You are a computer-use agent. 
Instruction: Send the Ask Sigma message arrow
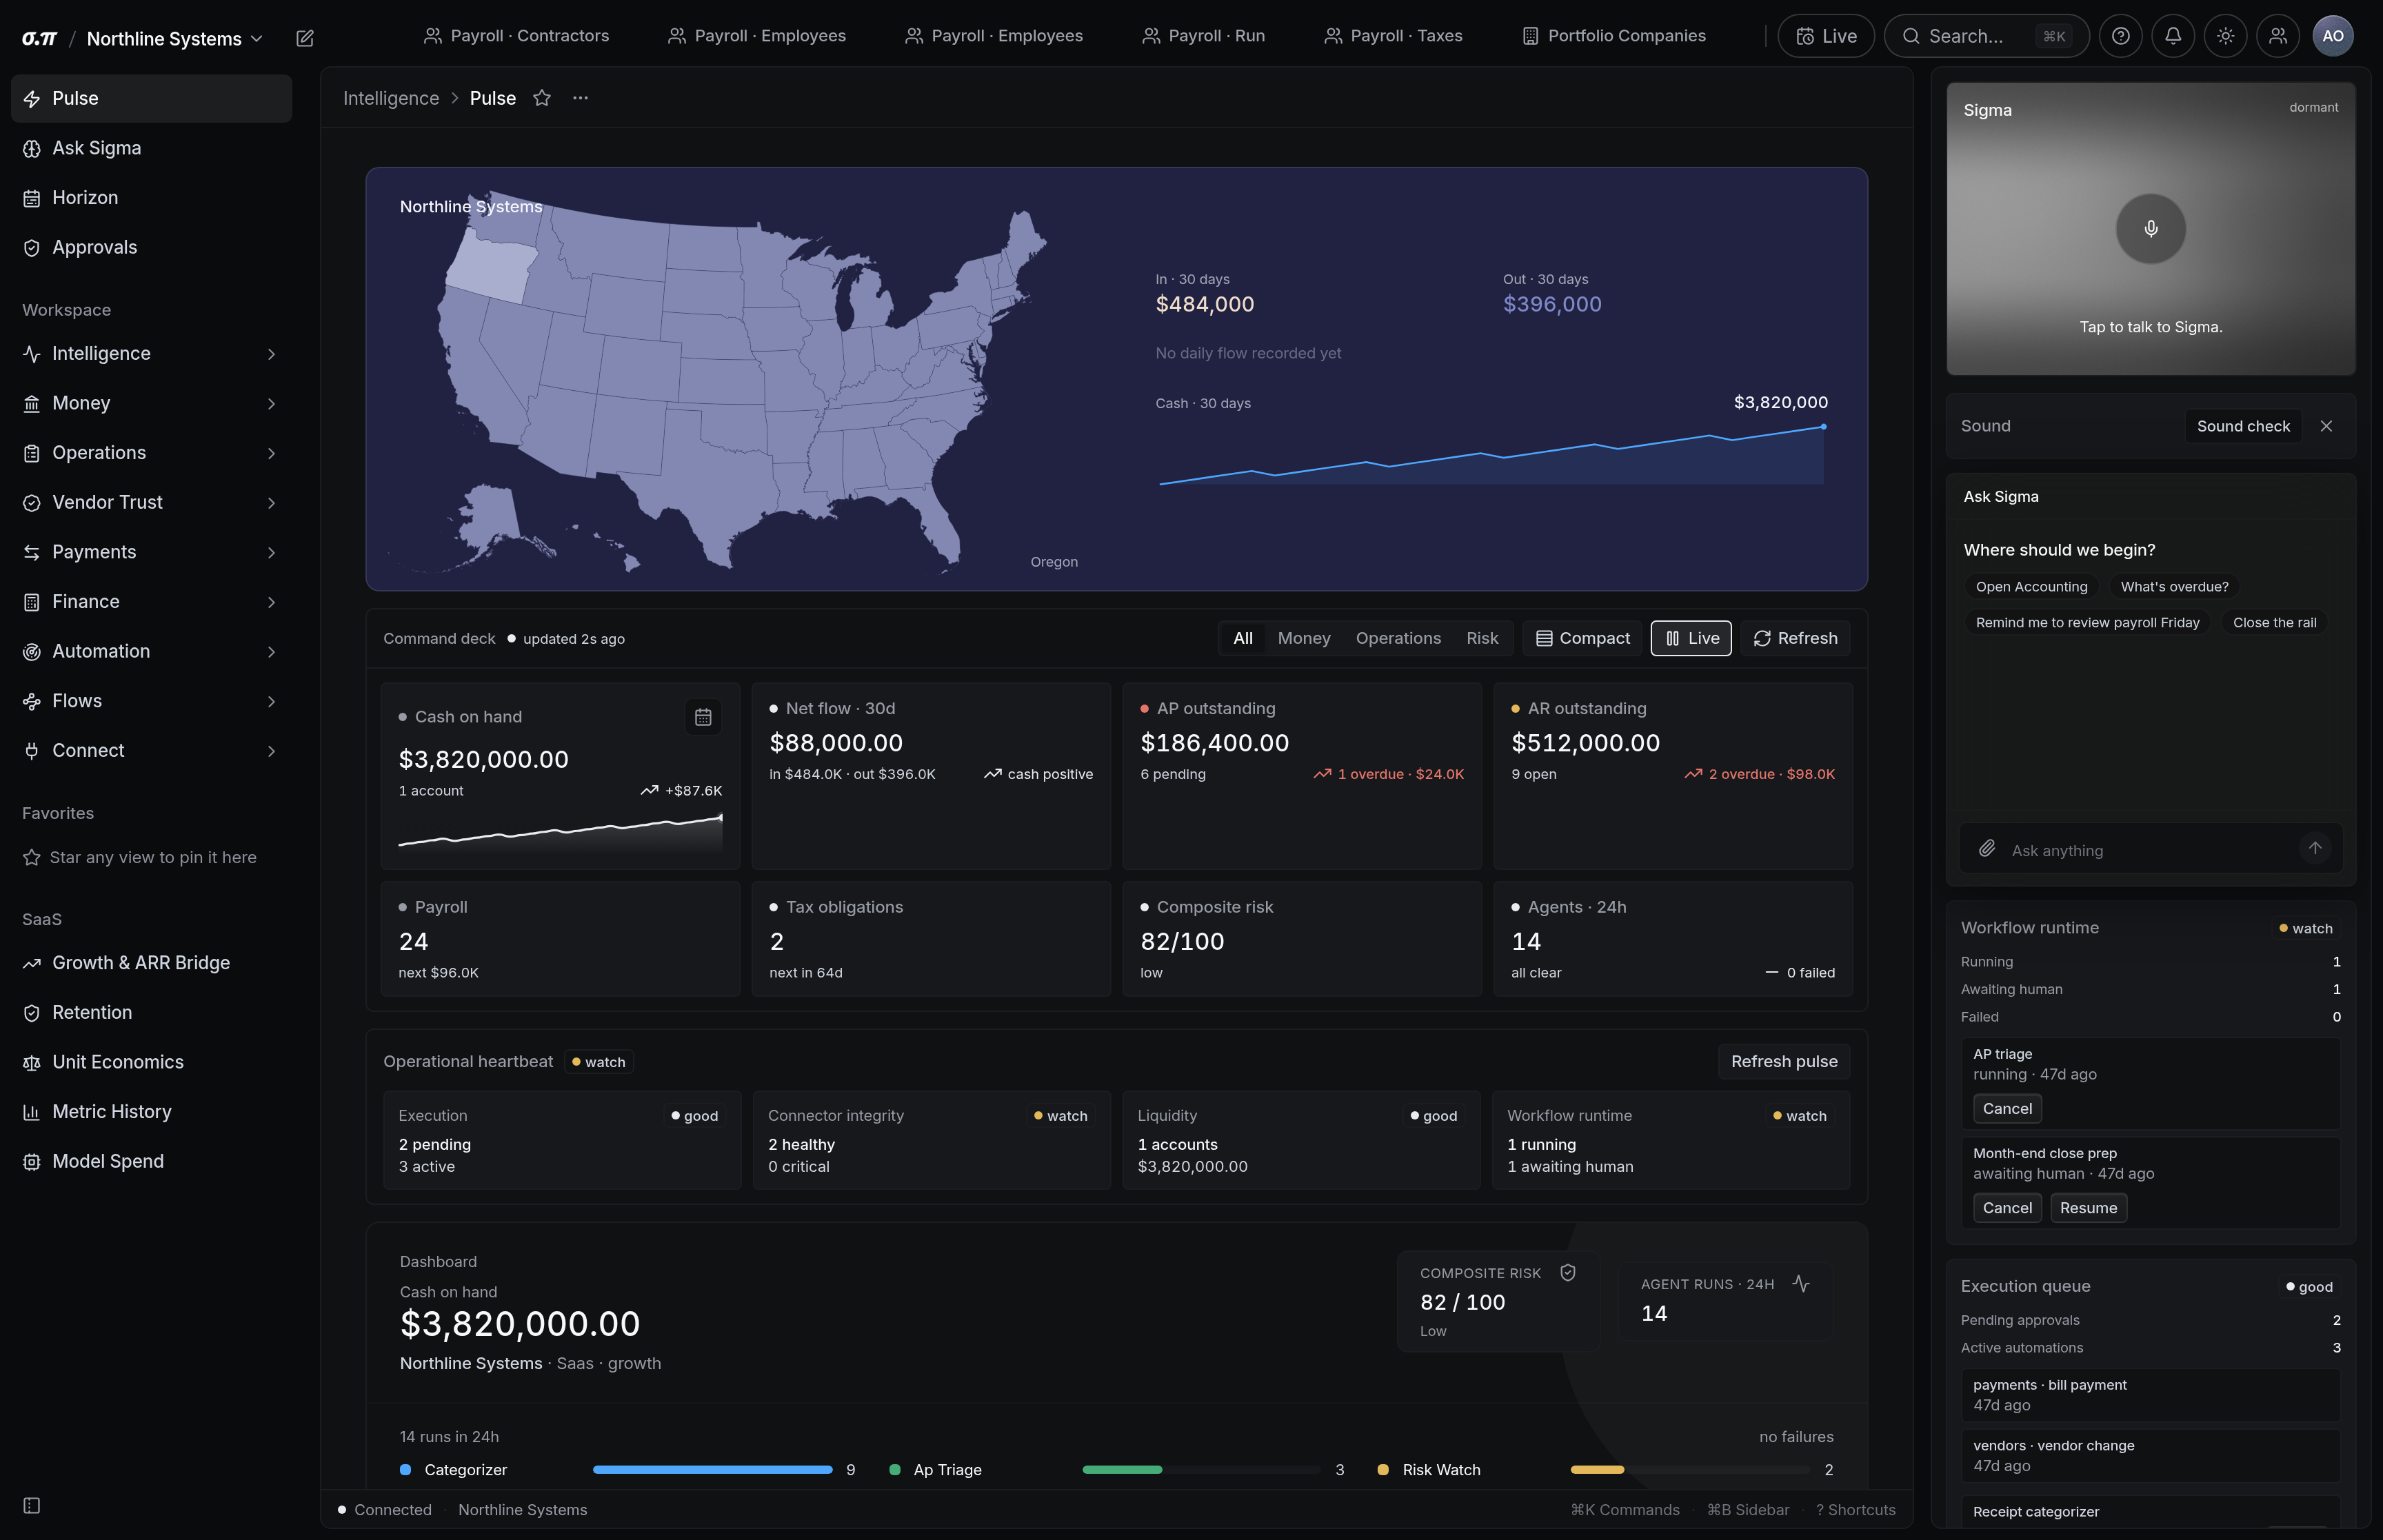[x=2315, y=848]
